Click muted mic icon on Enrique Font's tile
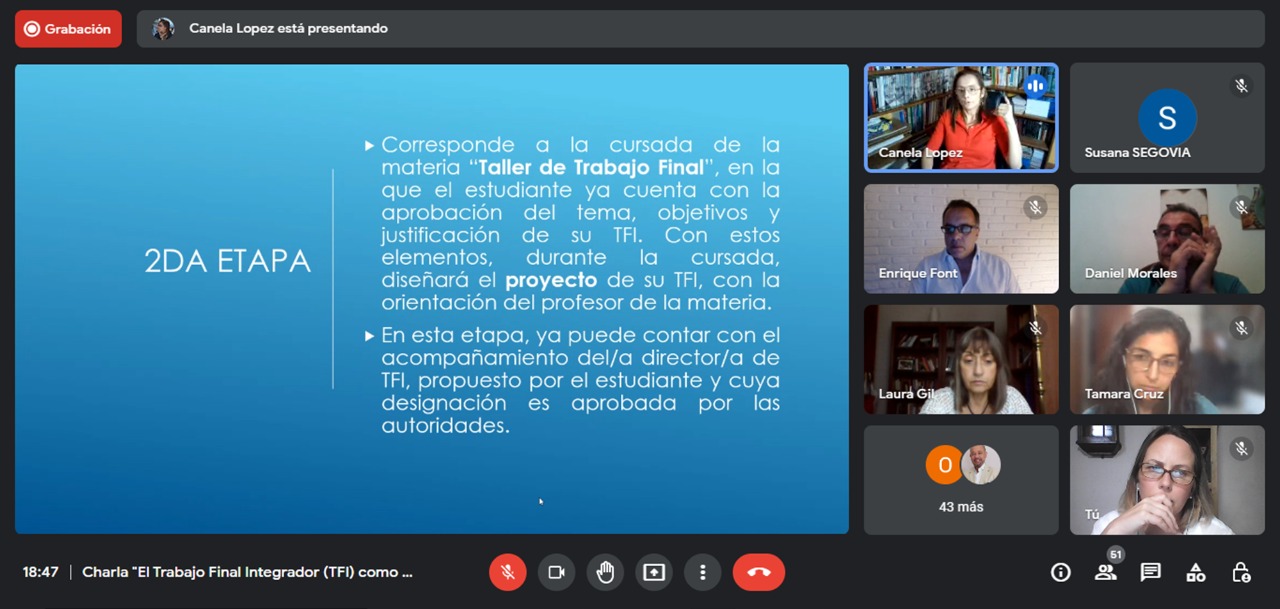Viewport: 1280px width, 609px height. tap(1035, 207)
